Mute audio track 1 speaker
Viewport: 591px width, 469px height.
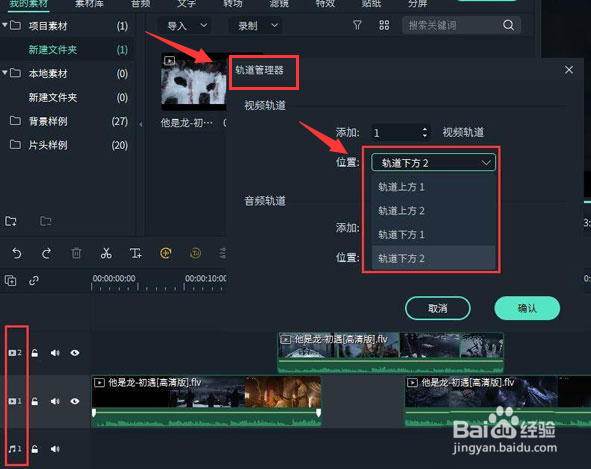tap(55, 449)
